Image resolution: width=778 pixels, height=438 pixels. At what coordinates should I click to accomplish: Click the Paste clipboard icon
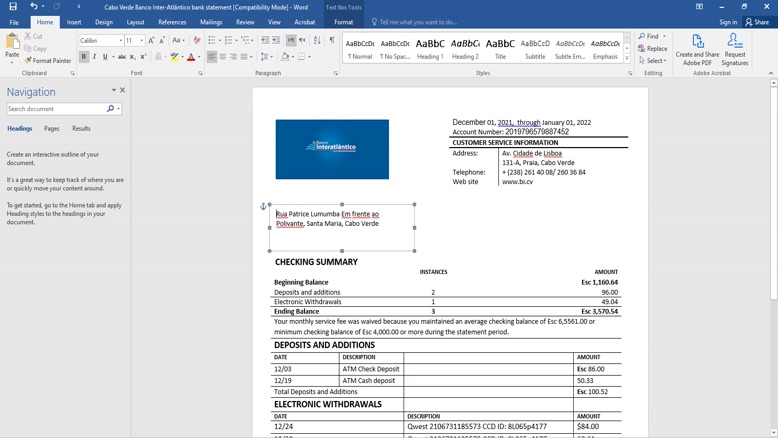click(12, 42)
